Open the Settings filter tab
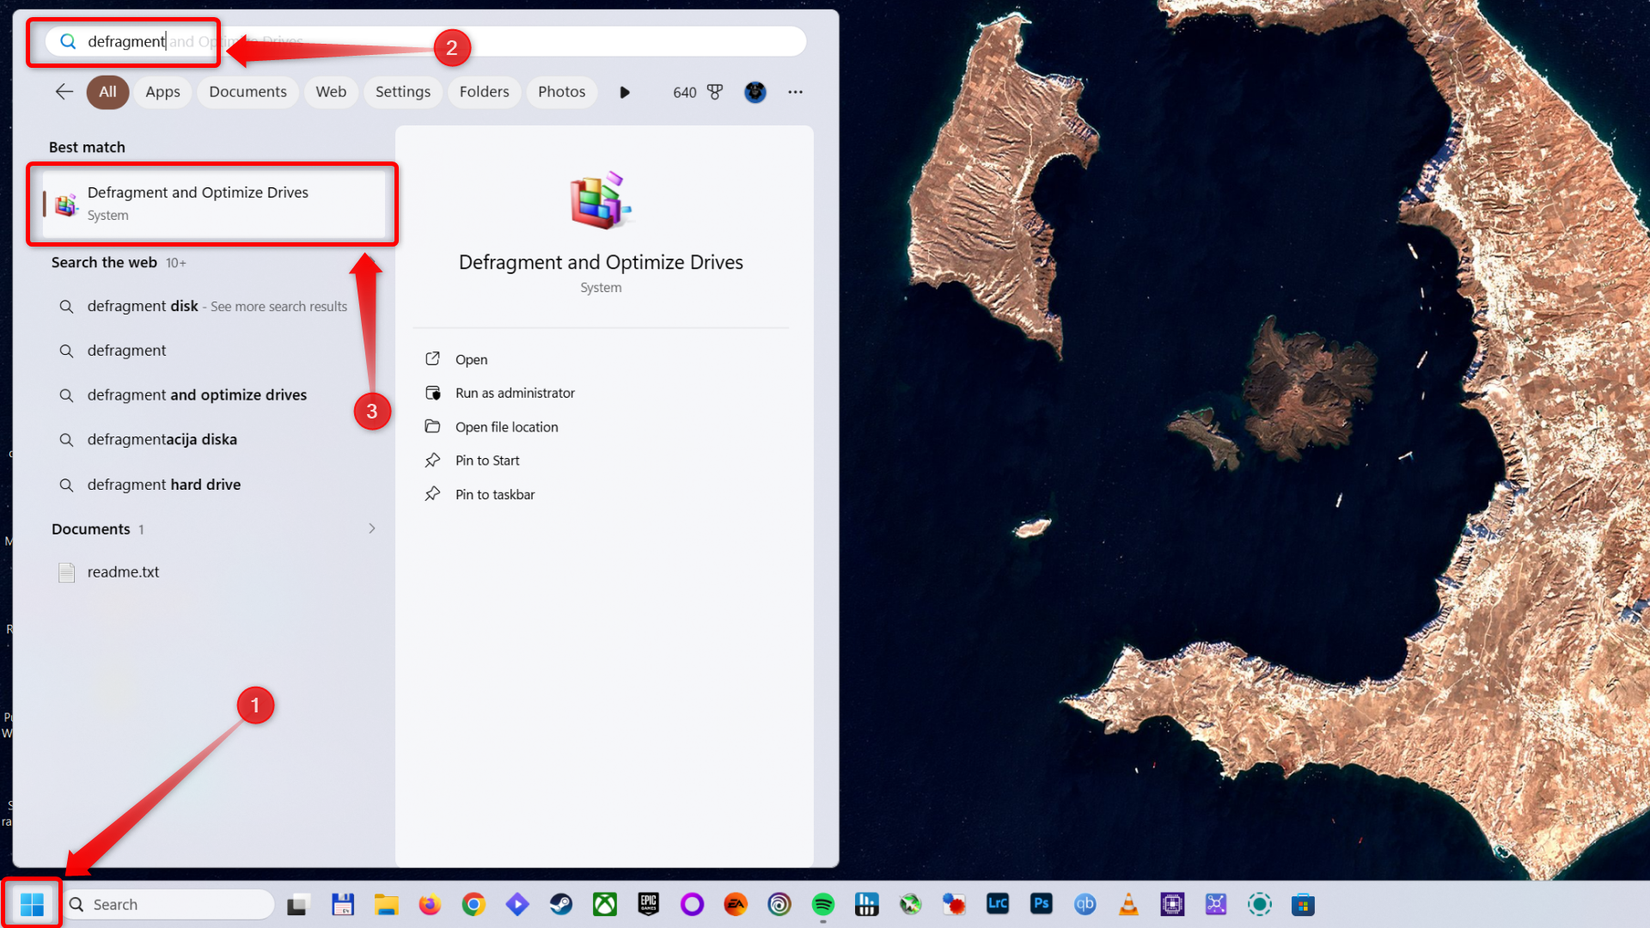 402,91
